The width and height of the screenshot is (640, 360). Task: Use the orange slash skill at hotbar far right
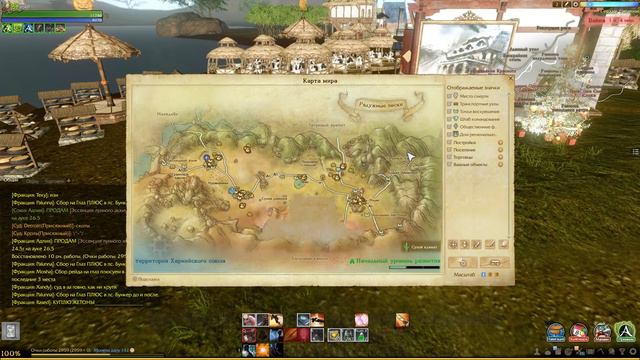click(402, 320)
